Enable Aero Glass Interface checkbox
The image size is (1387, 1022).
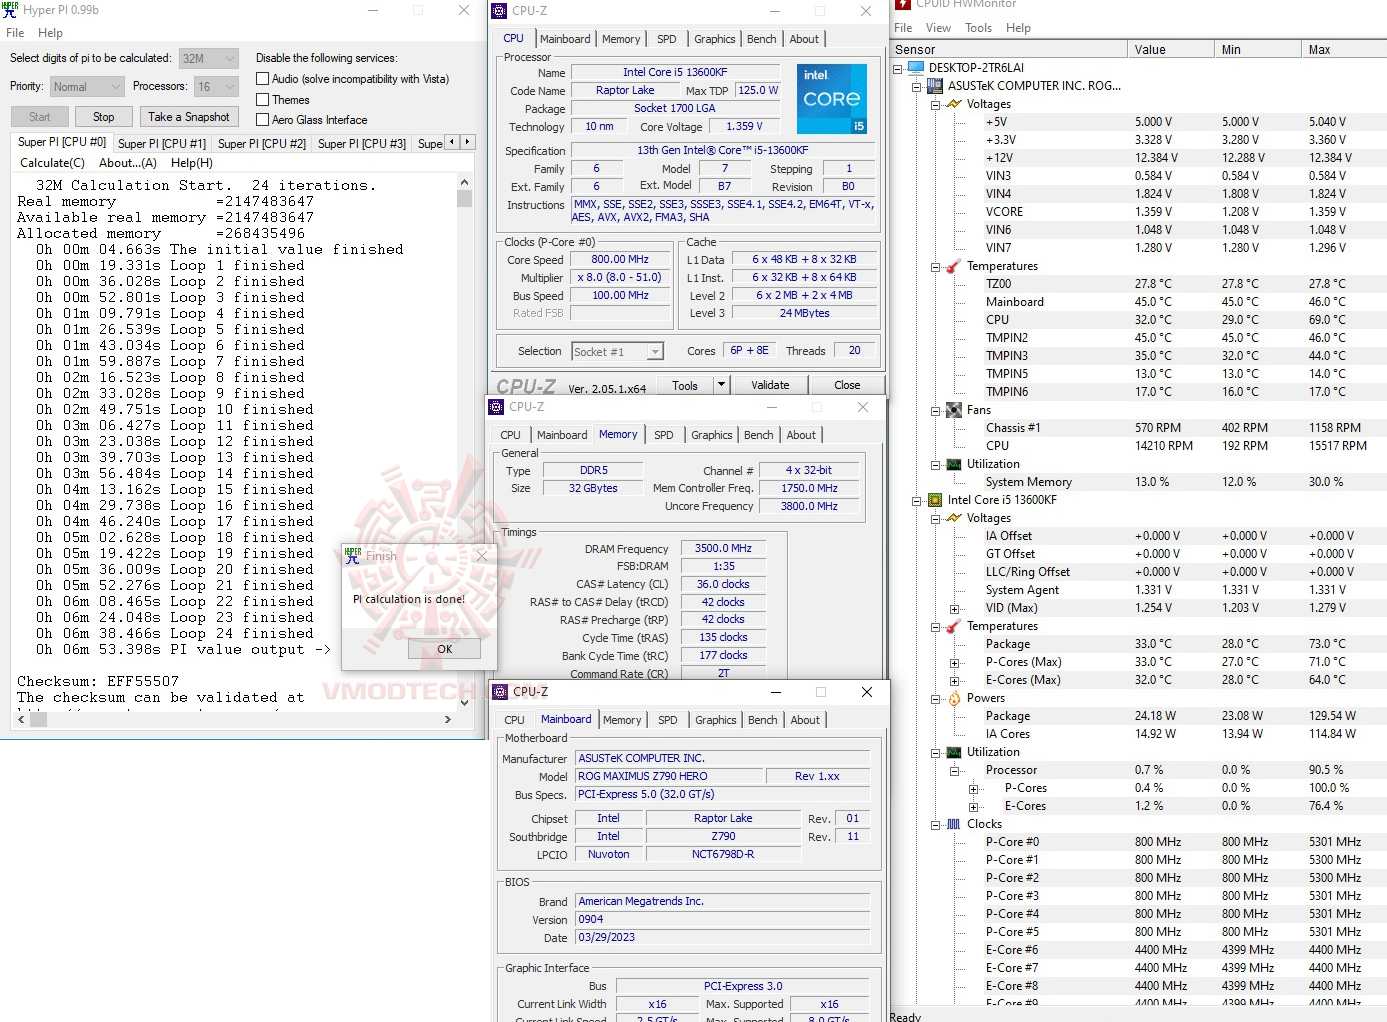point(262,119)
